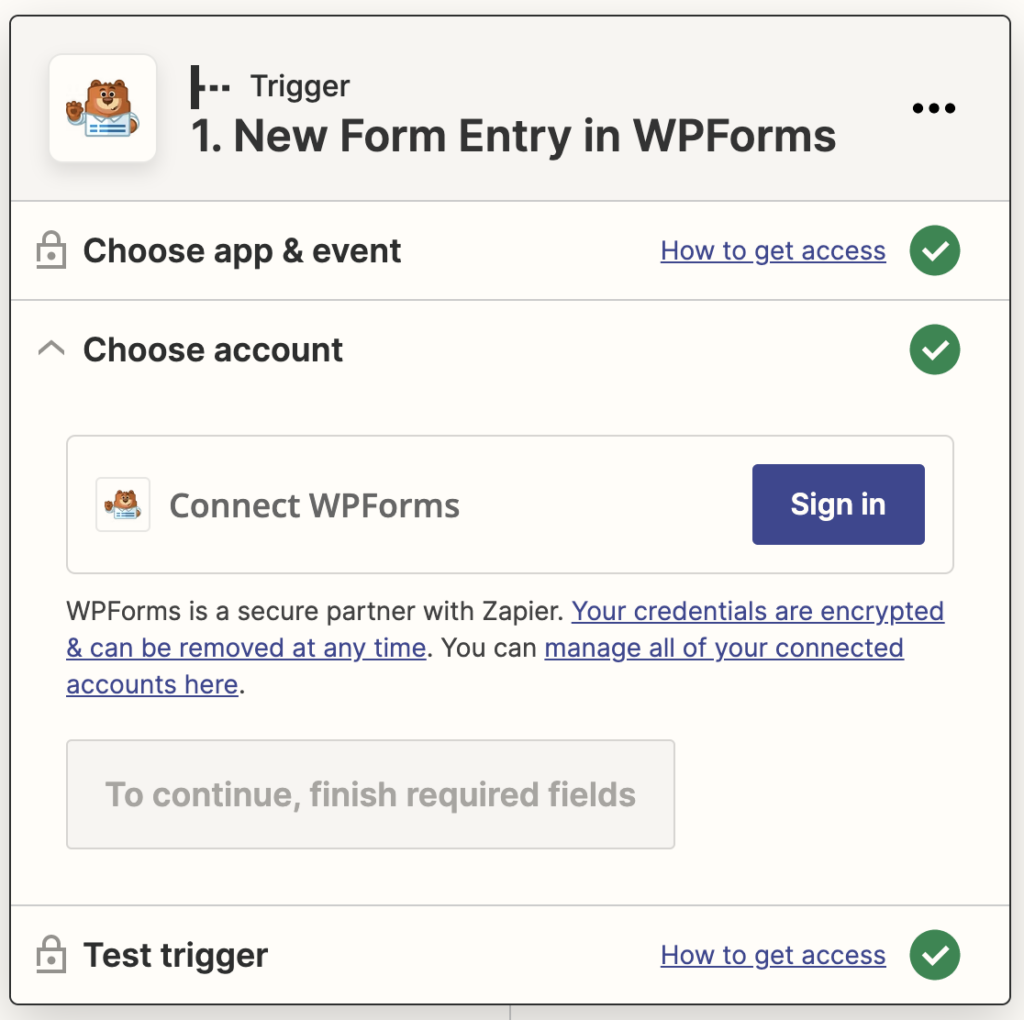Click green checkmark on Choose account
The image size is (1024, 1020).
tap(934, 350)
